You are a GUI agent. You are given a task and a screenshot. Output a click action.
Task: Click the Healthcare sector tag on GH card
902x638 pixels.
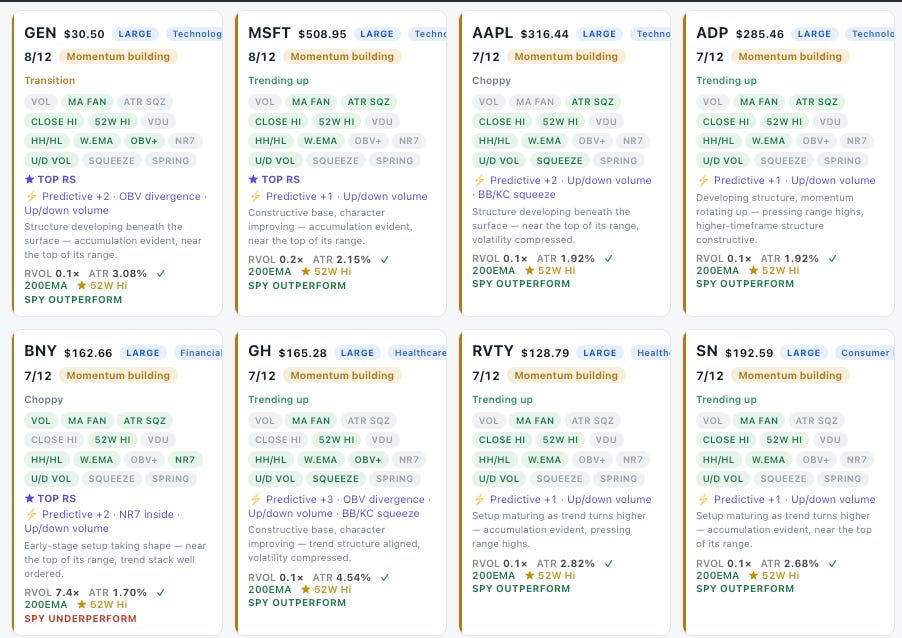[x=418, y=353]
